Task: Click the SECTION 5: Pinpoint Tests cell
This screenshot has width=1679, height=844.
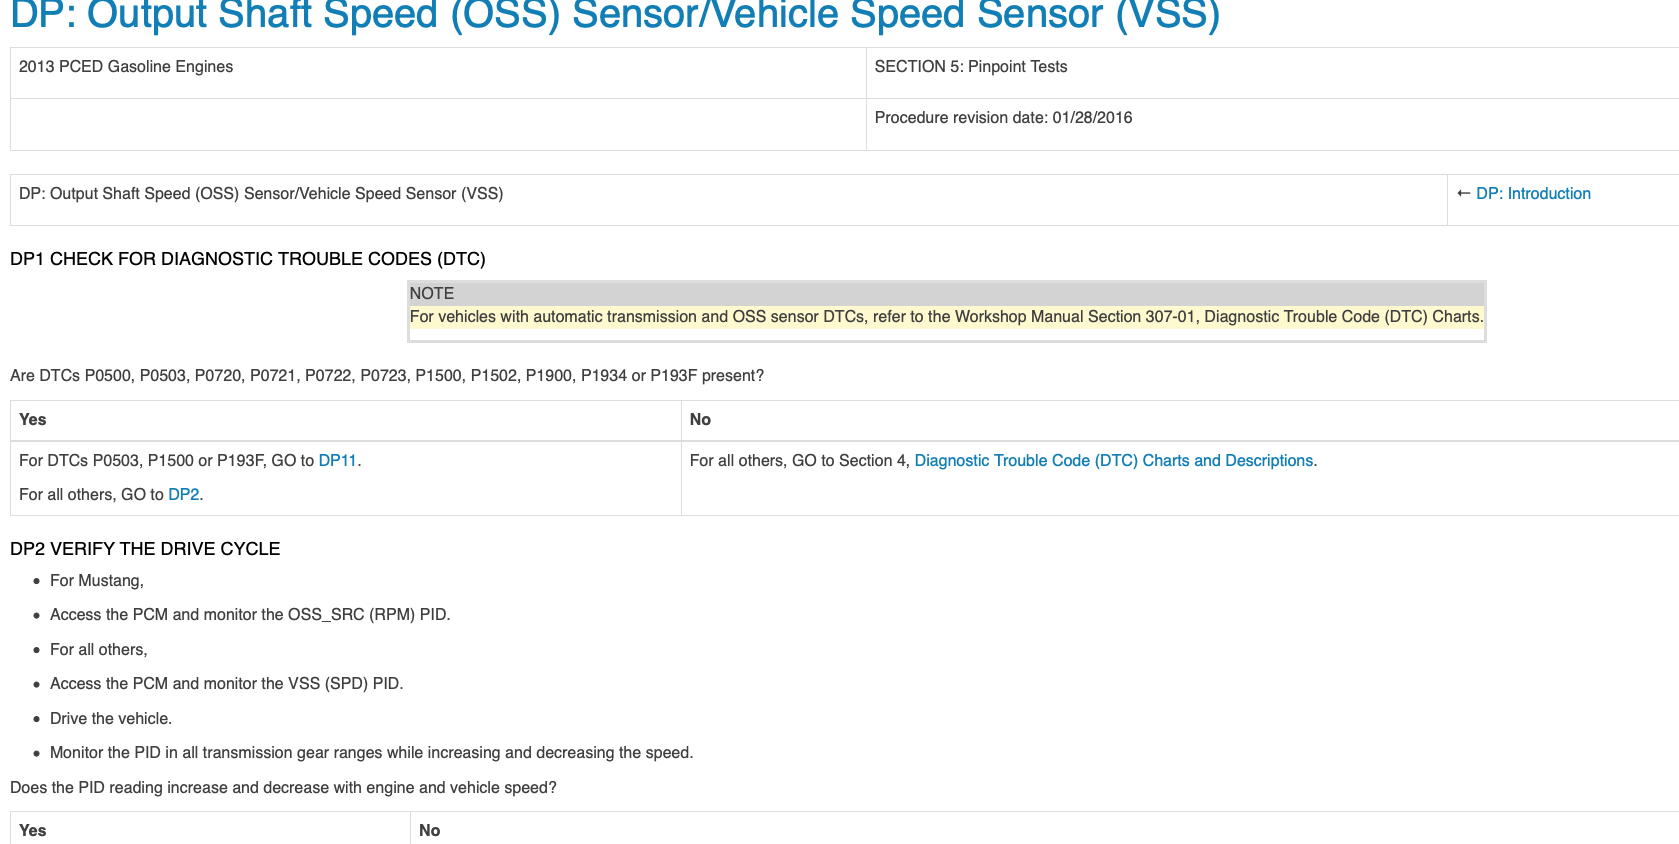Action: 970,67
